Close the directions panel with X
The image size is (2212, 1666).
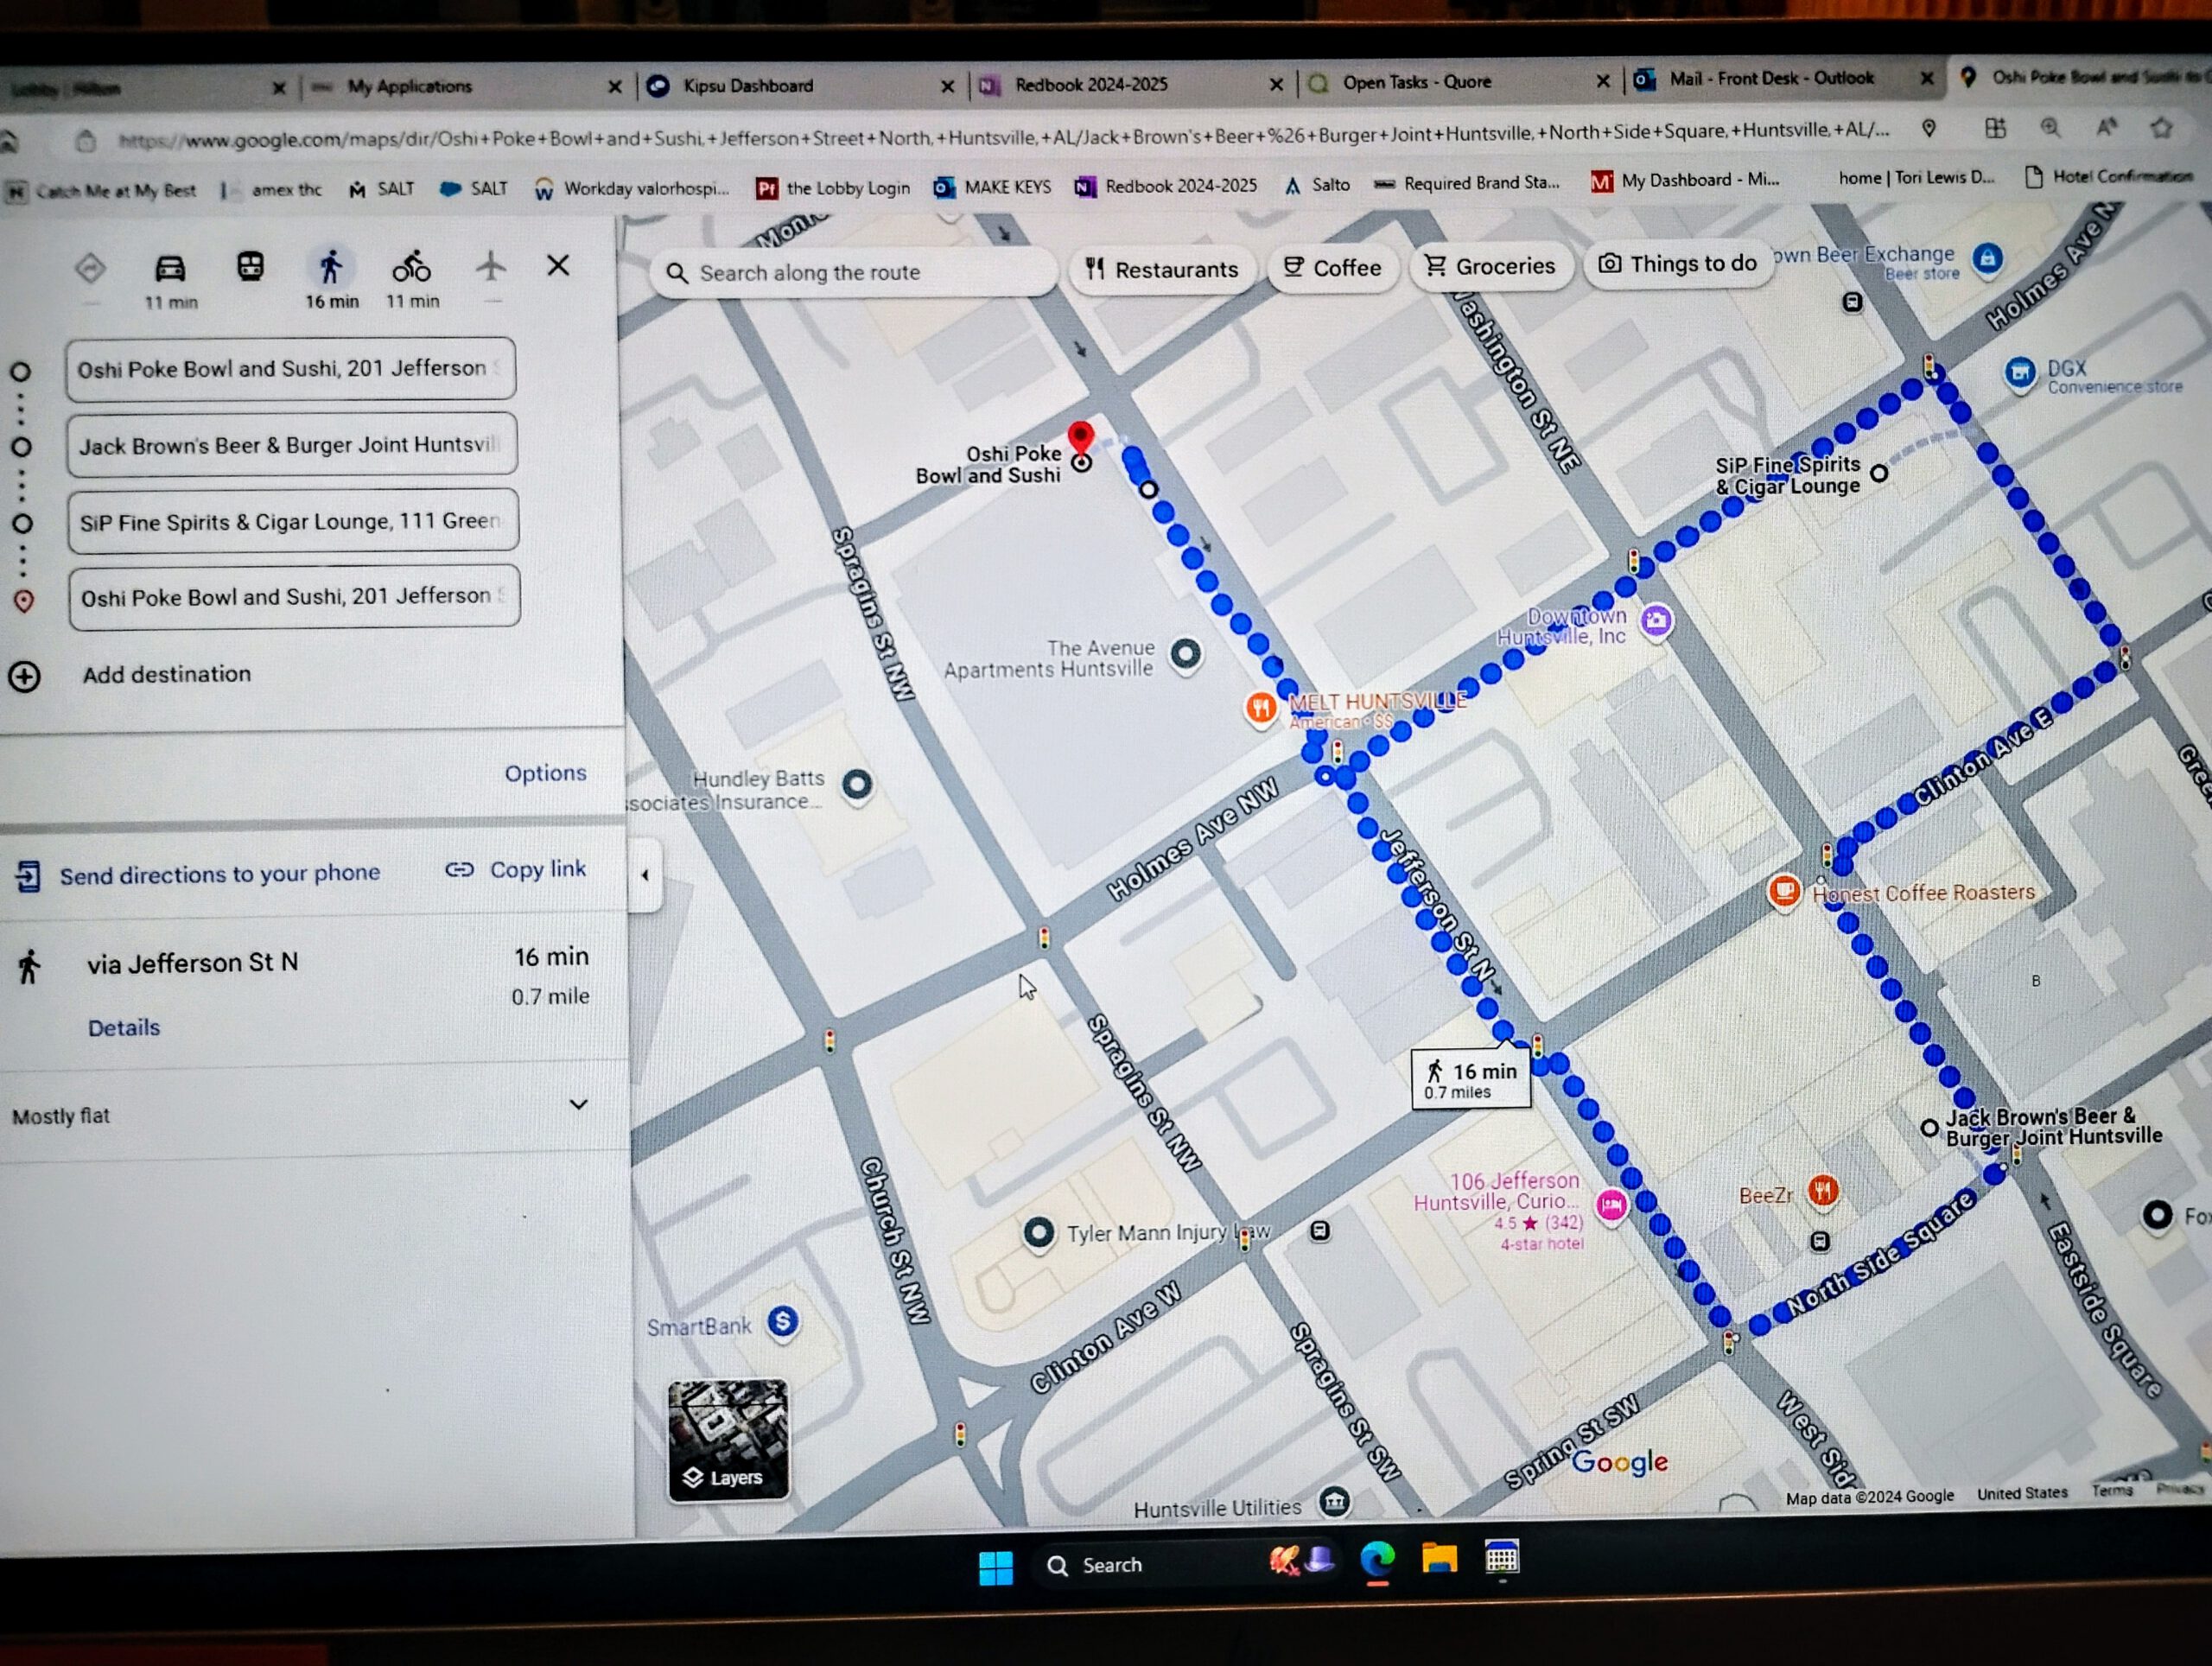(x=558, y=265)
